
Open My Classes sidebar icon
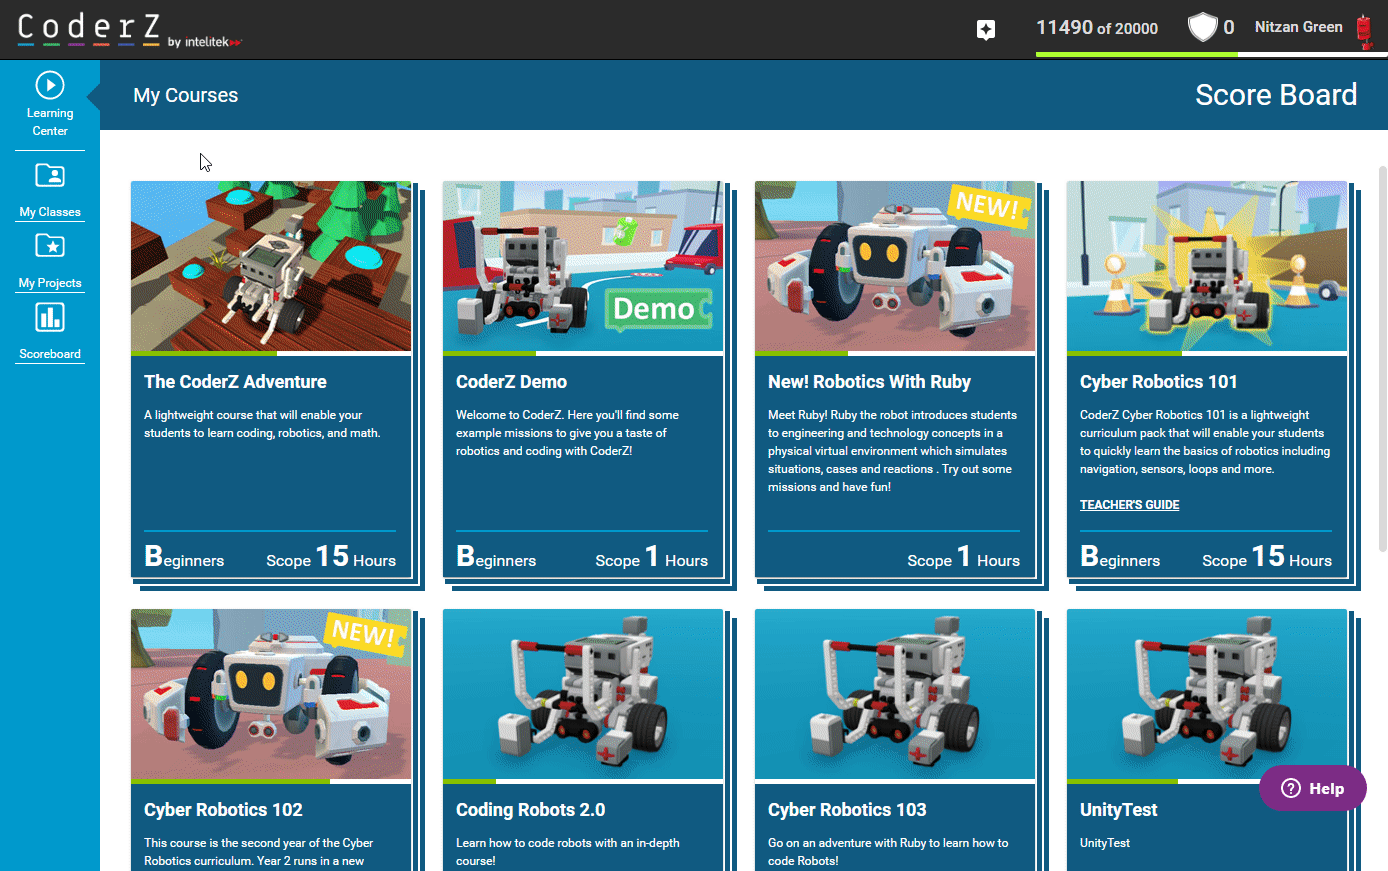pos(50,176)
